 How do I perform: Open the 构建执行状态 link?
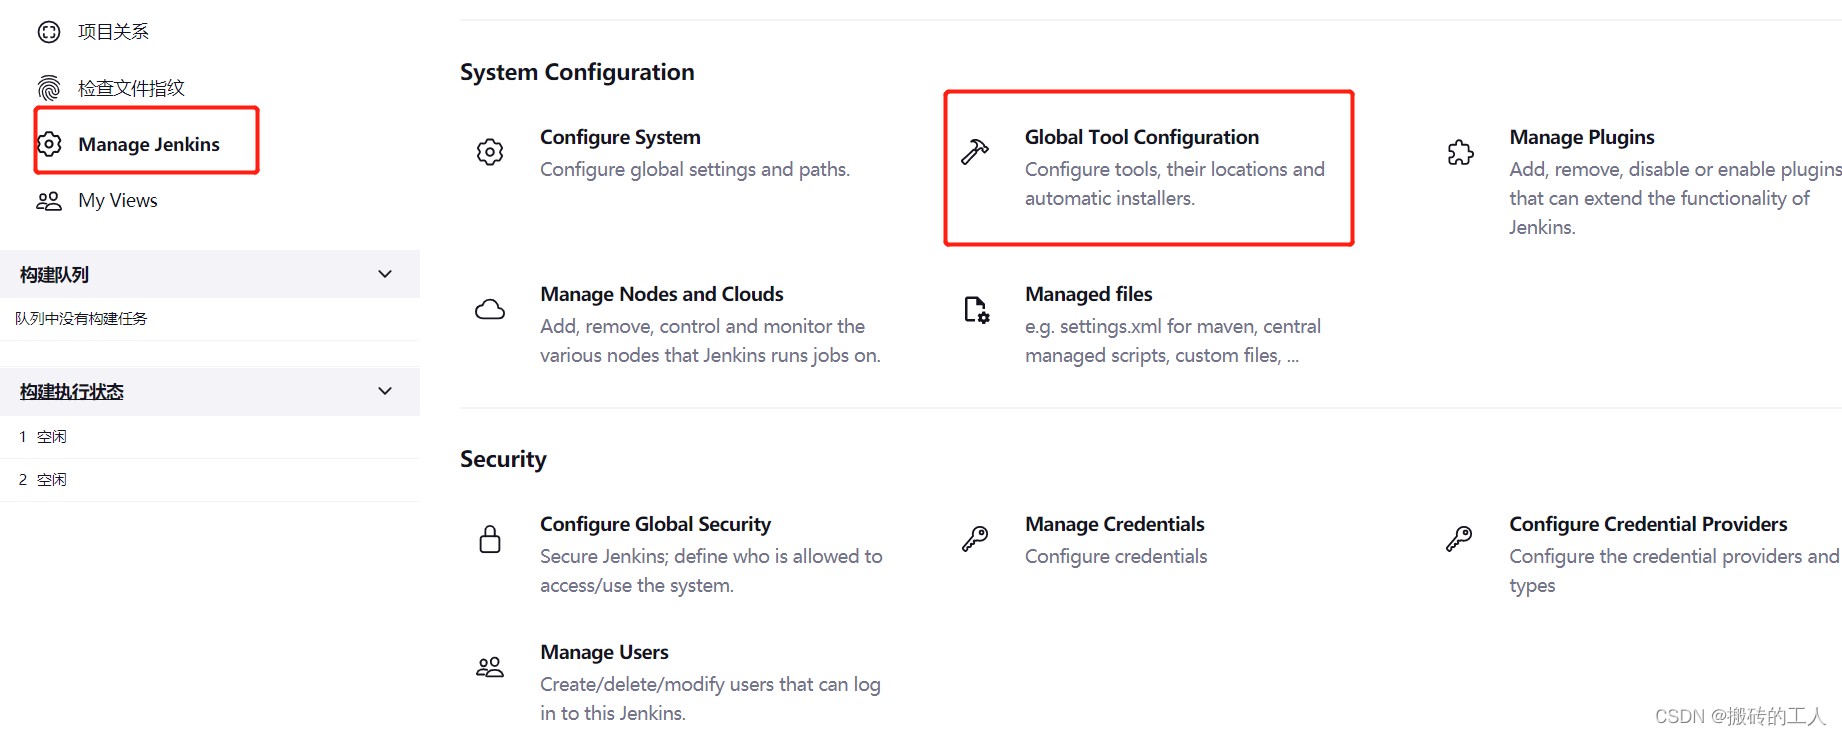72,392
